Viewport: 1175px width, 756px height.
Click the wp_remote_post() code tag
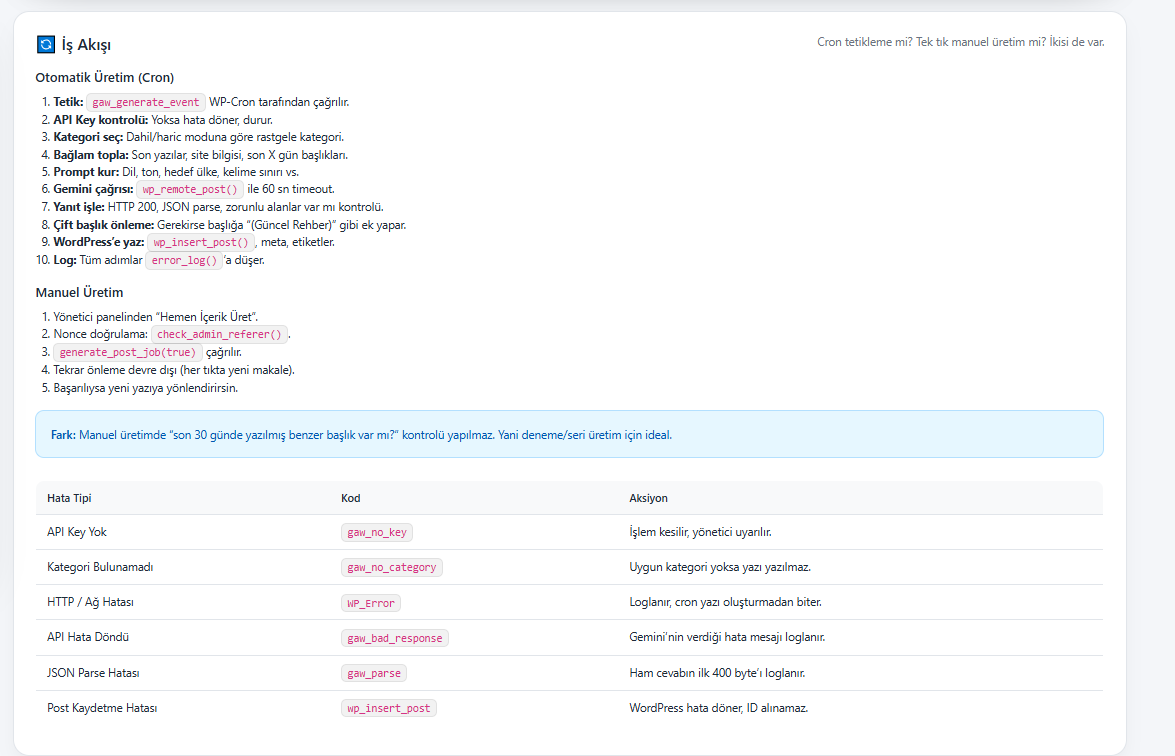190,190
